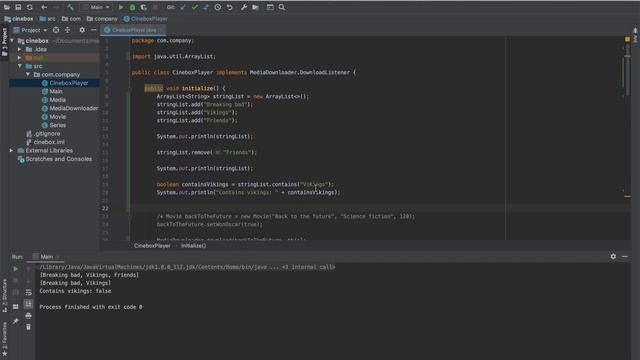Open the Structure tool window tab

click(x=4, y=296)
